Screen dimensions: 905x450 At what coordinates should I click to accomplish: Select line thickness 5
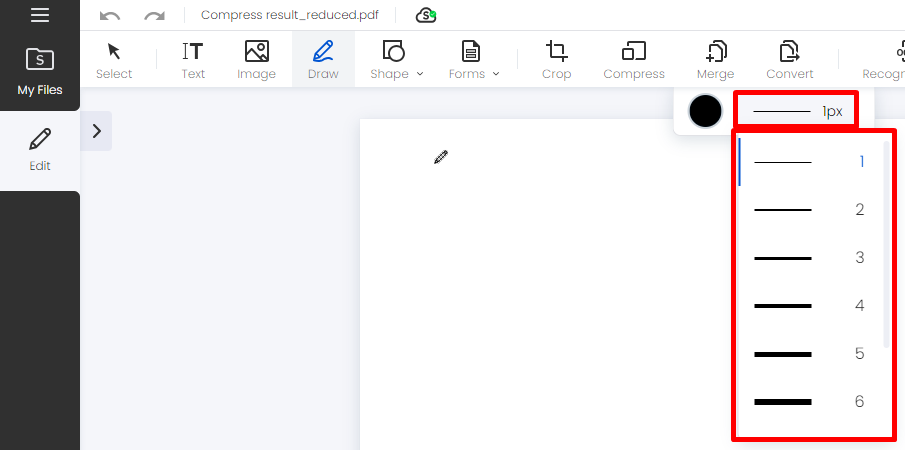[810, 354]
